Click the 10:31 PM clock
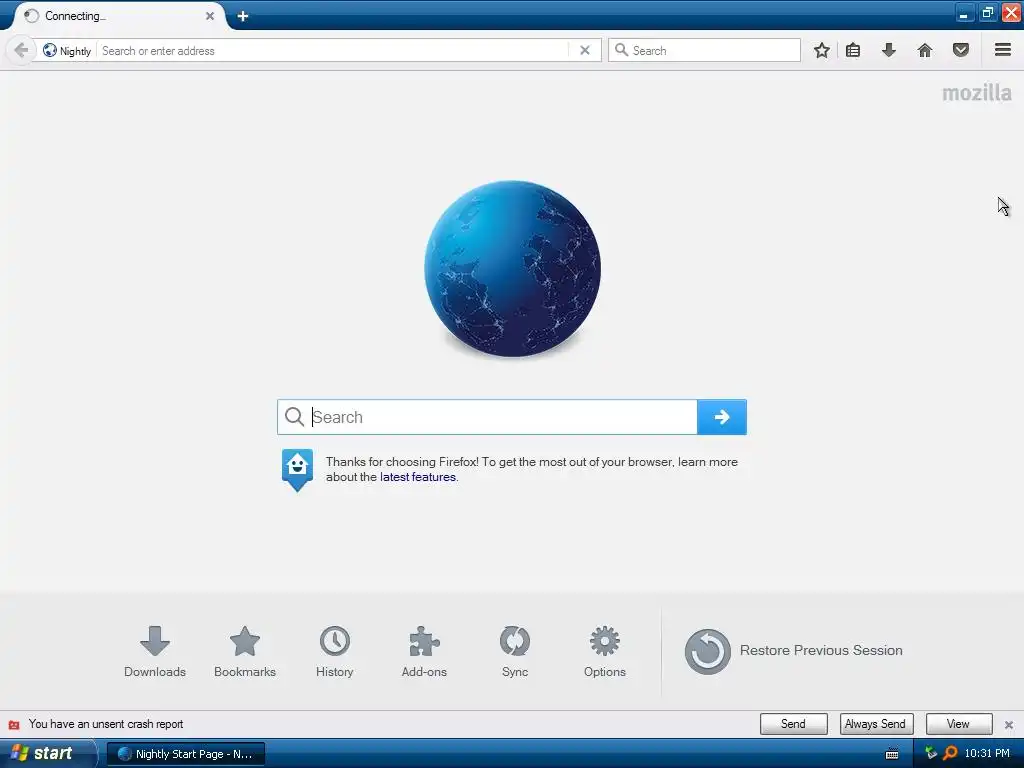Viewport: 1024px width, 768px height. coord(987,754)
